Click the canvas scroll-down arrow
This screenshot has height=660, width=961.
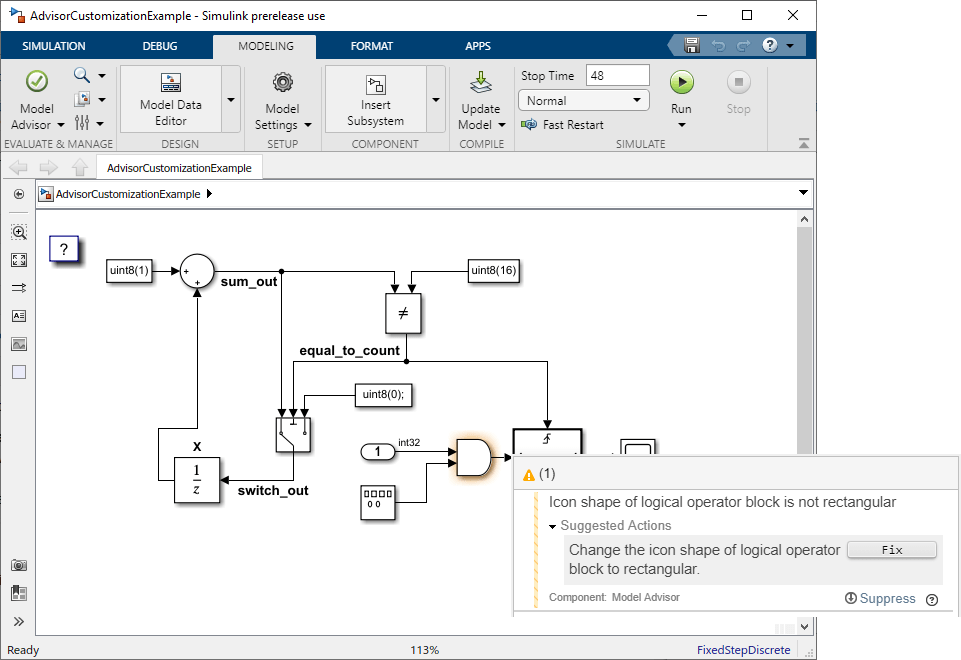pyautogui.click(x=804, y=626)
